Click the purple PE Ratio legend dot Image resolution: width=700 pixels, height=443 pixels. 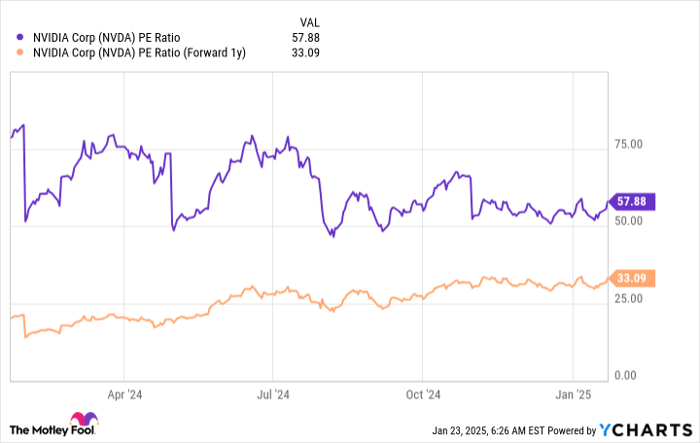(22, 35)
